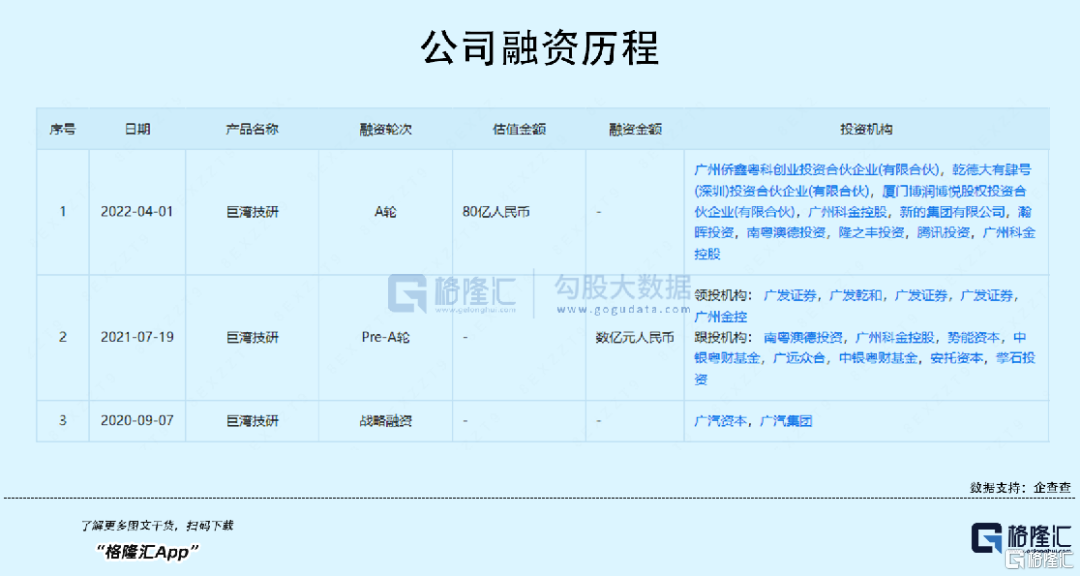
Task: Select 巨湾技研 in the 2021-07-19 row
Action: (252, 338)
